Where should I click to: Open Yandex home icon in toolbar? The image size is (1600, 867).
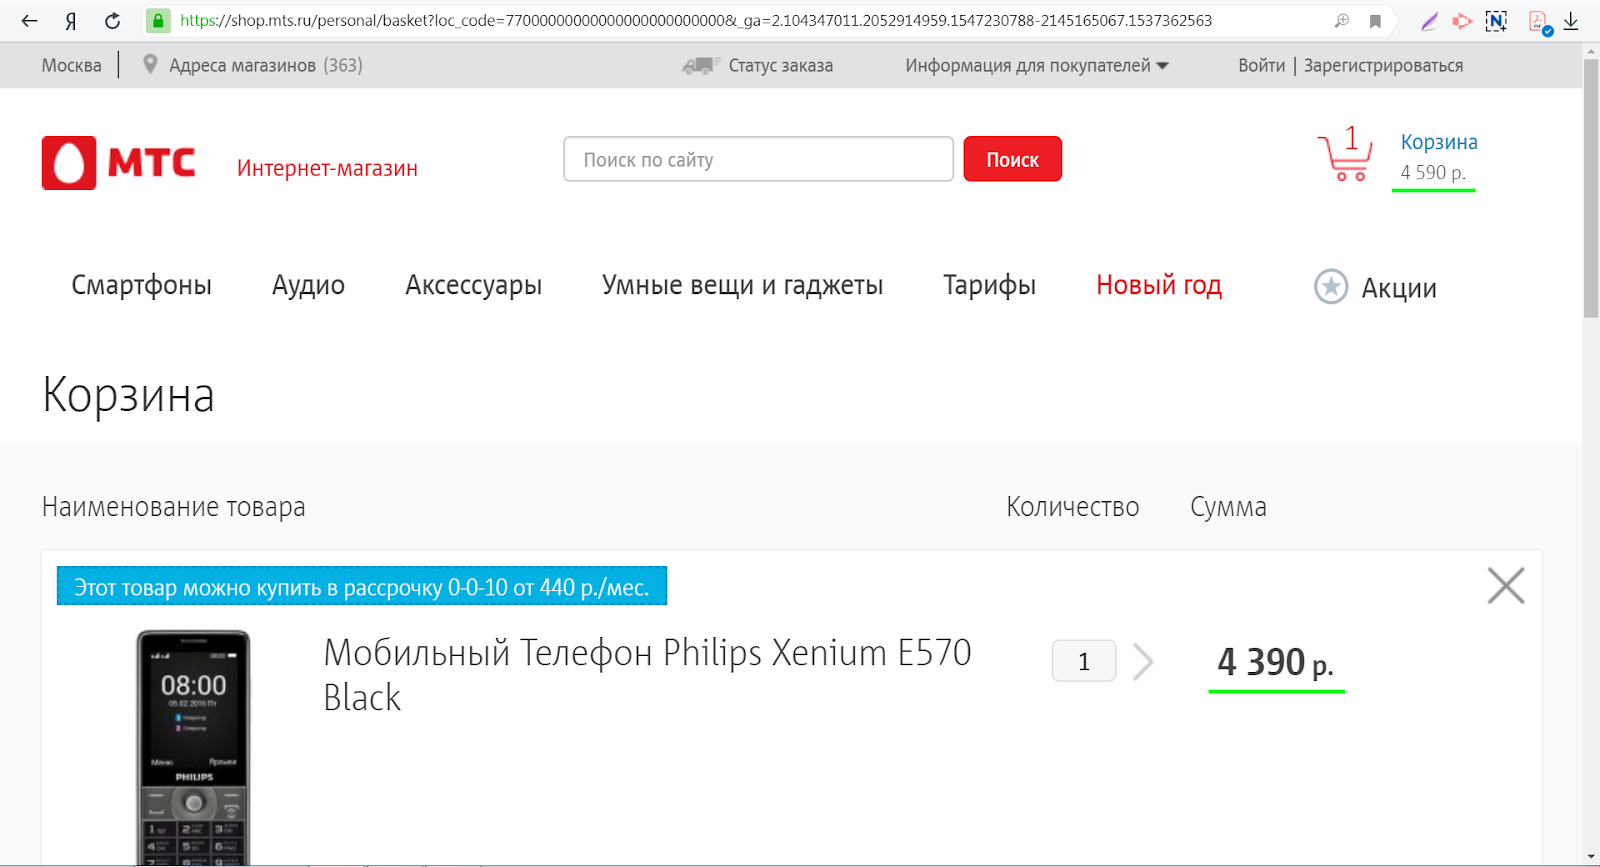(71, 21)
